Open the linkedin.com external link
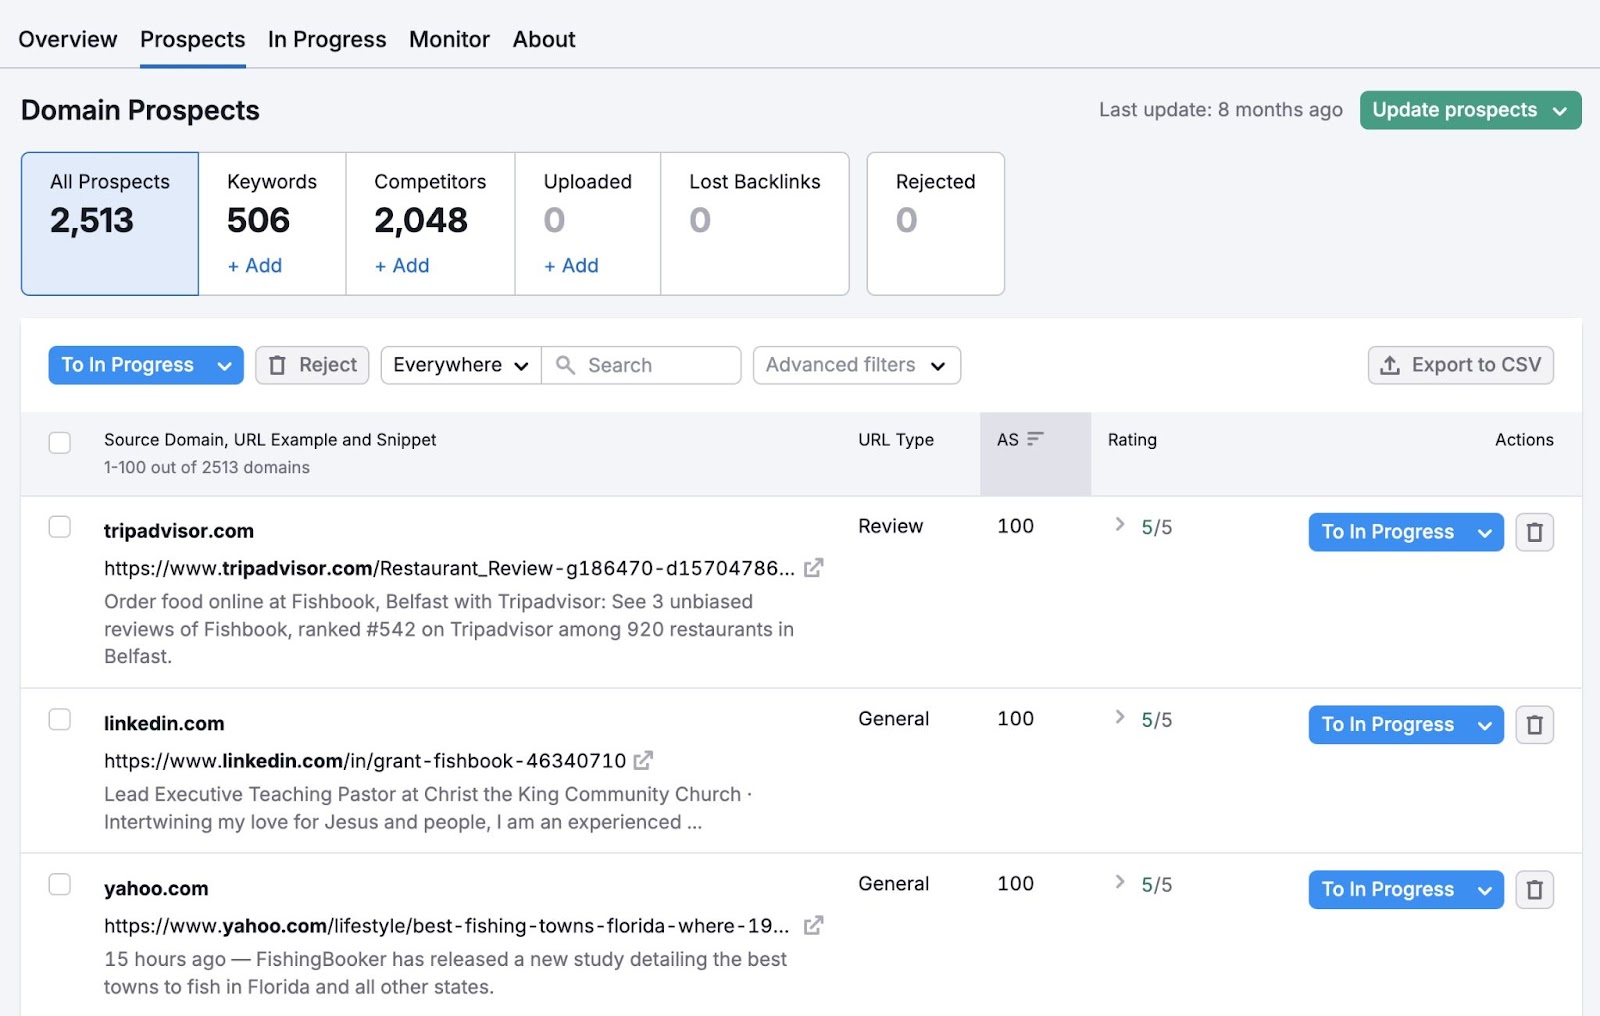 coord(645,760)
